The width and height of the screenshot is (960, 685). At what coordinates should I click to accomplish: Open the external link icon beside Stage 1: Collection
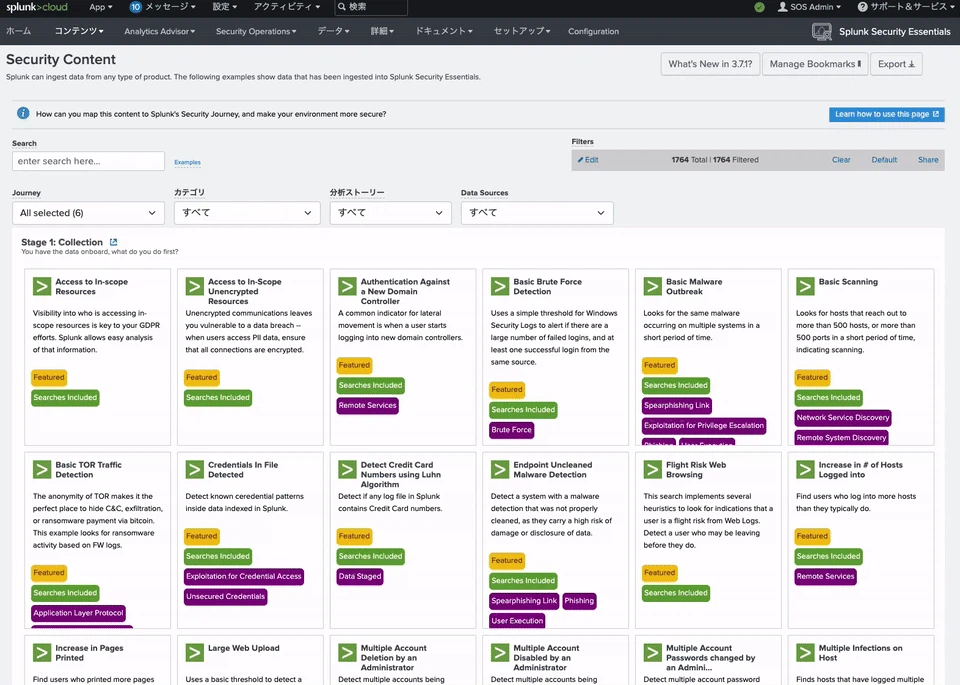coord(113,242)
